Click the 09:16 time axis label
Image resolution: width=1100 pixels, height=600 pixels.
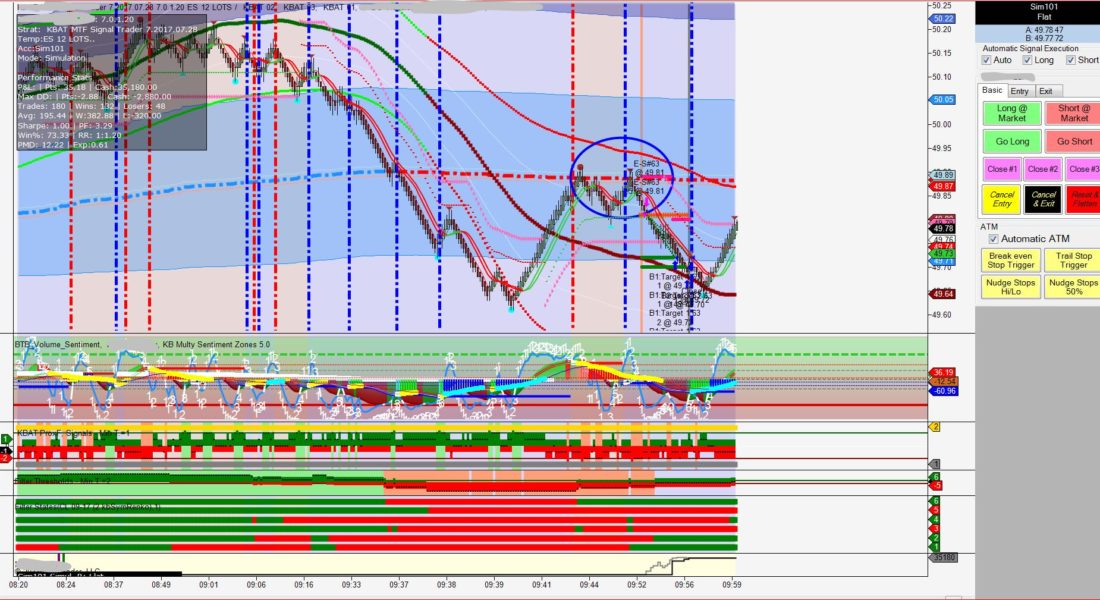(303, 585)
